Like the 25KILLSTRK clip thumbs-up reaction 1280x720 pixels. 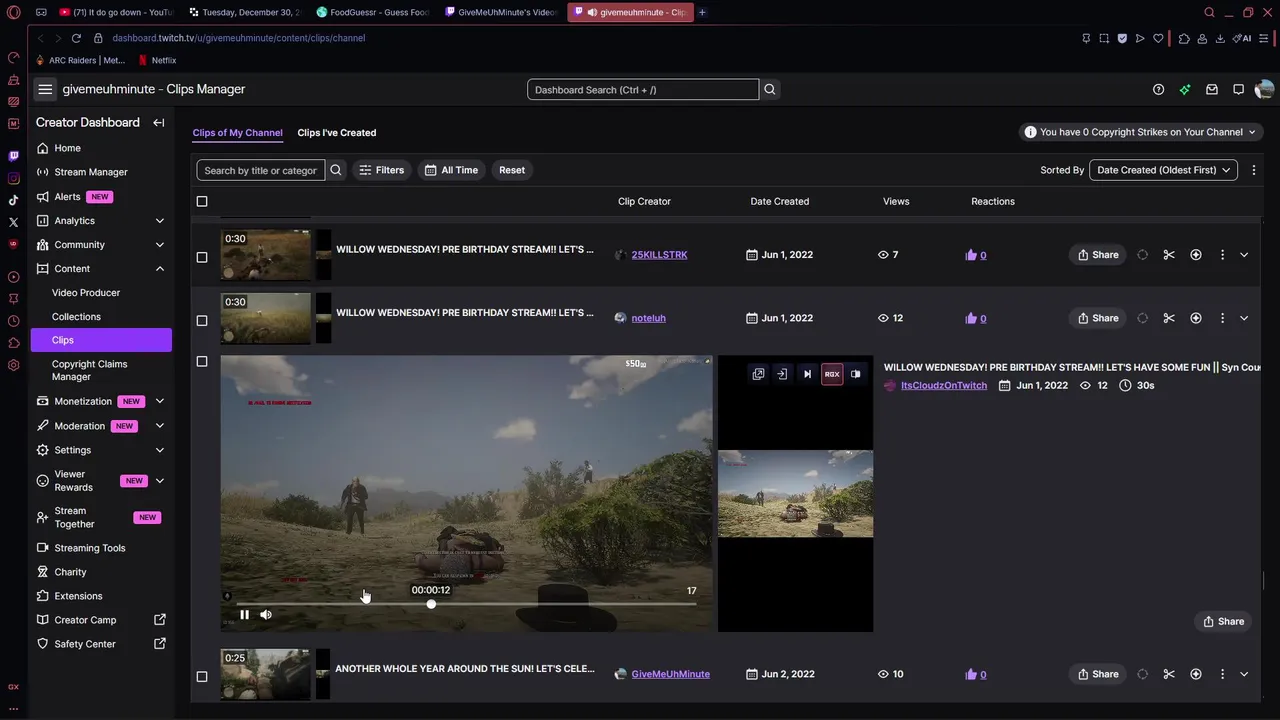click(971, 255)
